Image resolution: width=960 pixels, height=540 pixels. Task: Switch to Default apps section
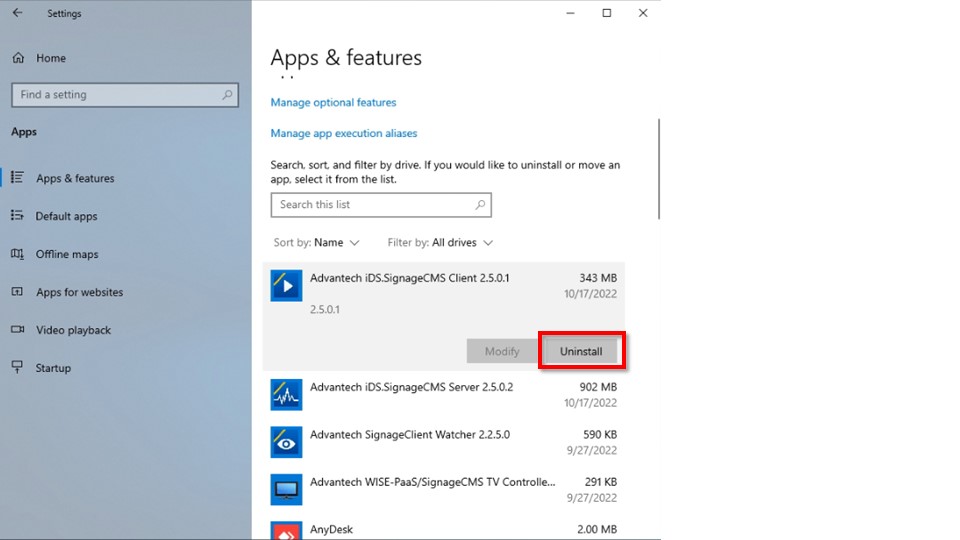[x=66, y=216]
